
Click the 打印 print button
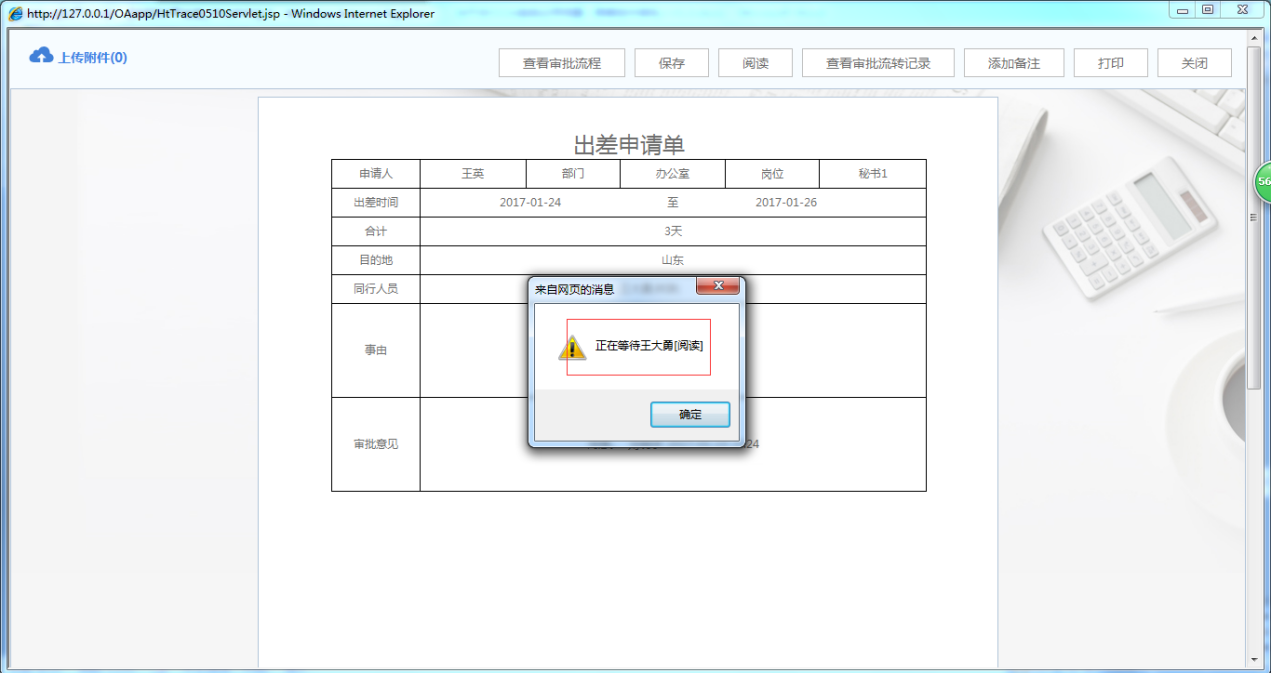click(1110, 62)
